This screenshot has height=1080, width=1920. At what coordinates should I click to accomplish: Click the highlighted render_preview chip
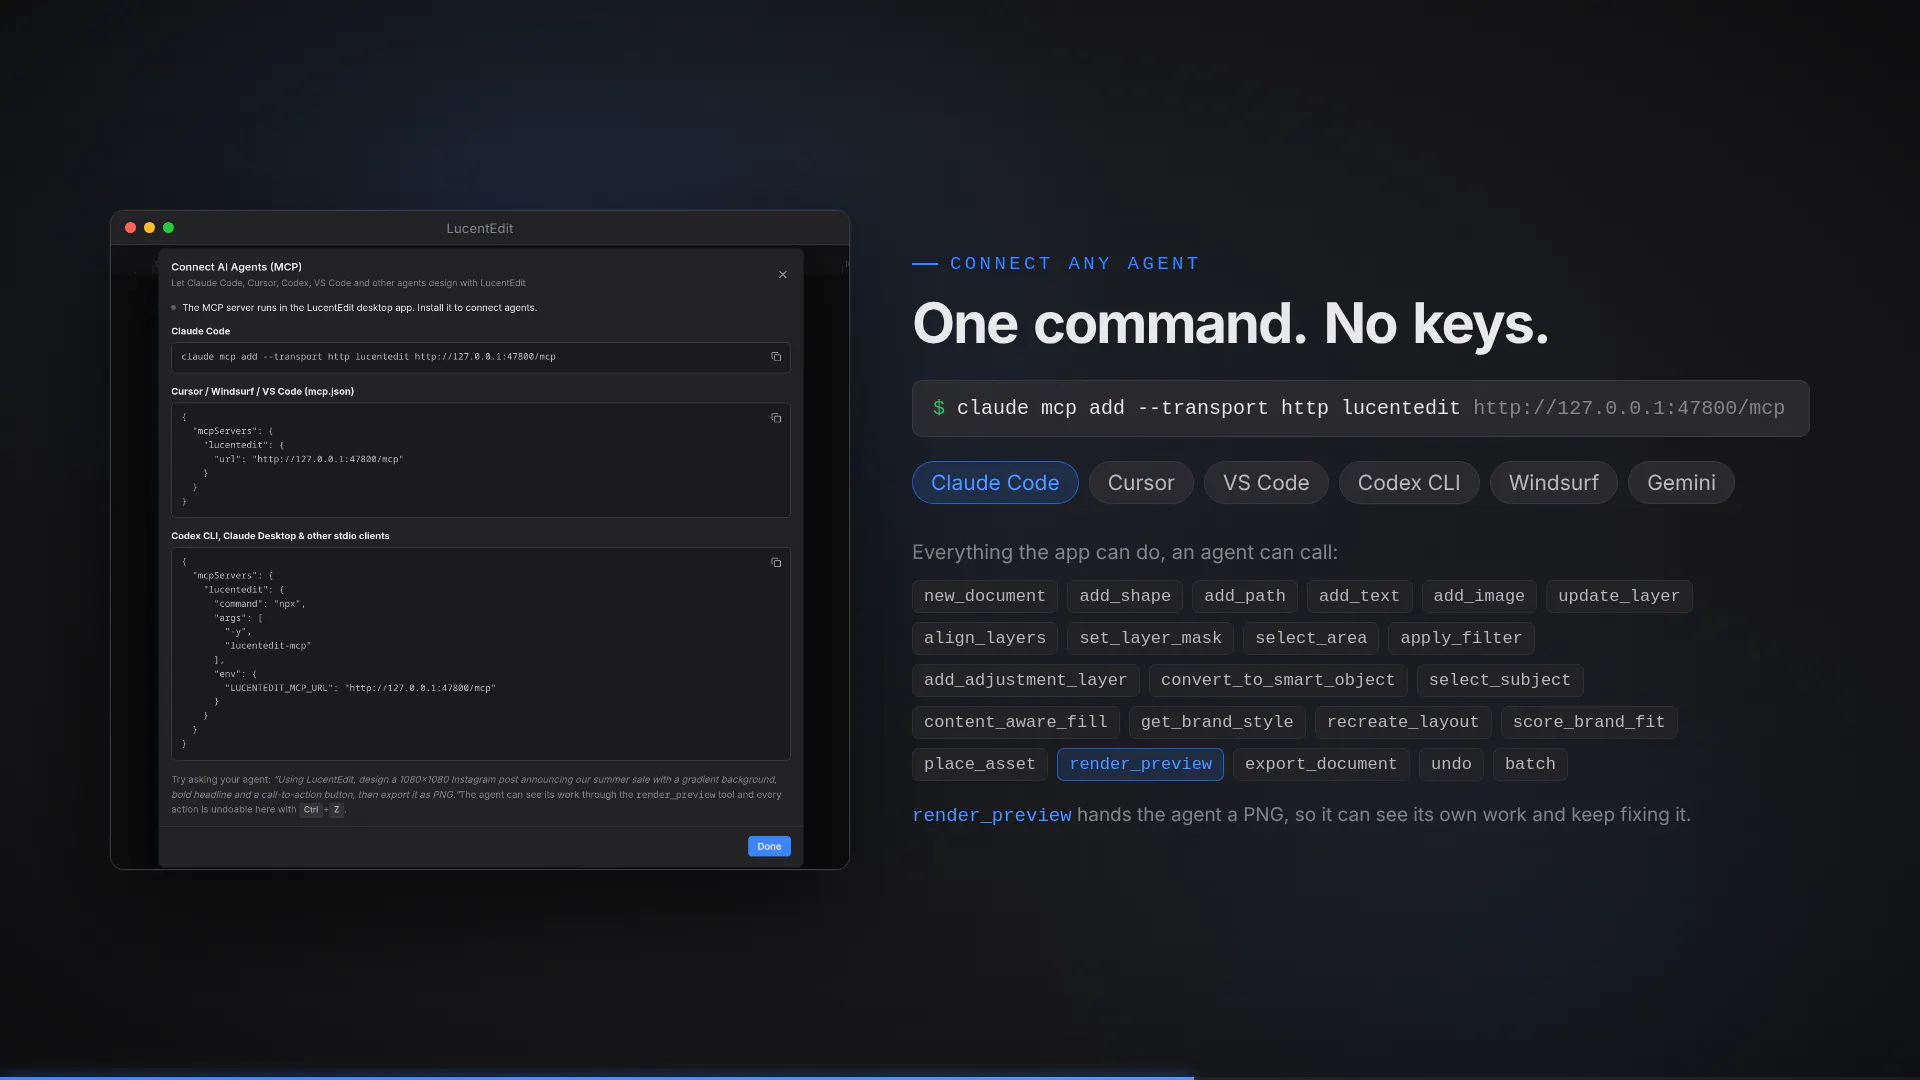pyautogui.click(x=1140, y=764)
